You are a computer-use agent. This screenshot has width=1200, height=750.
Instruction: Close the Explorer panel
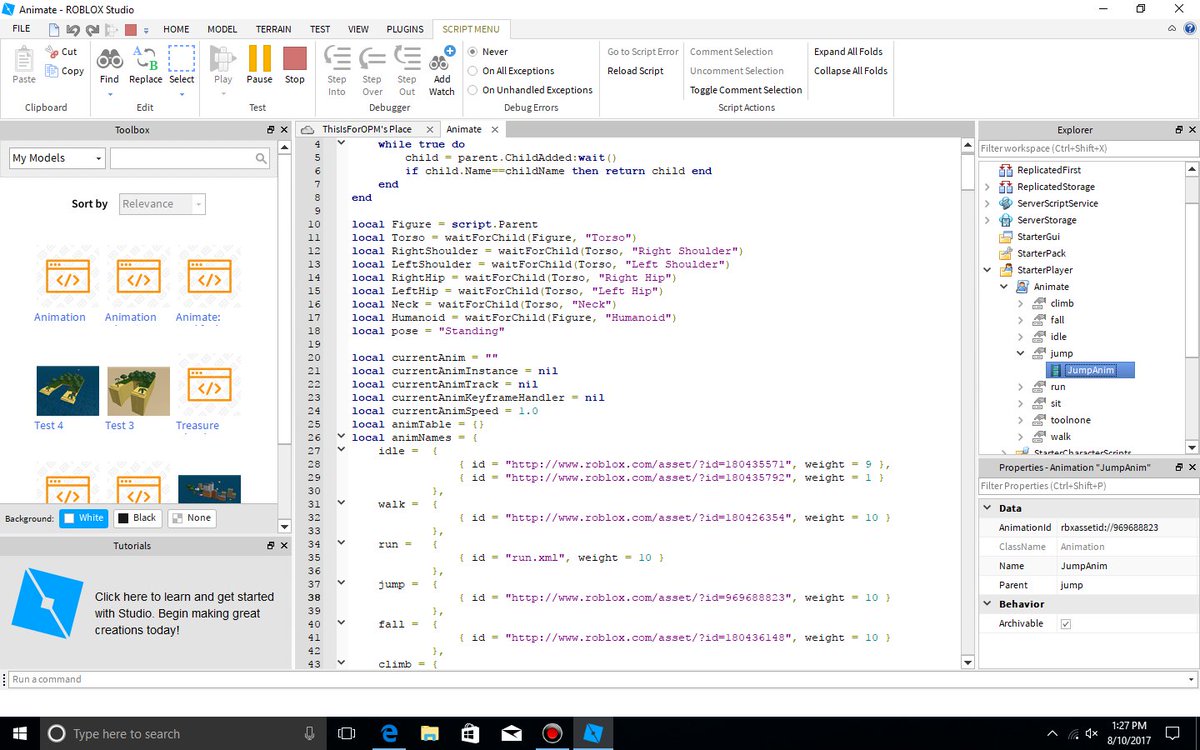(x=1191, y=130)
